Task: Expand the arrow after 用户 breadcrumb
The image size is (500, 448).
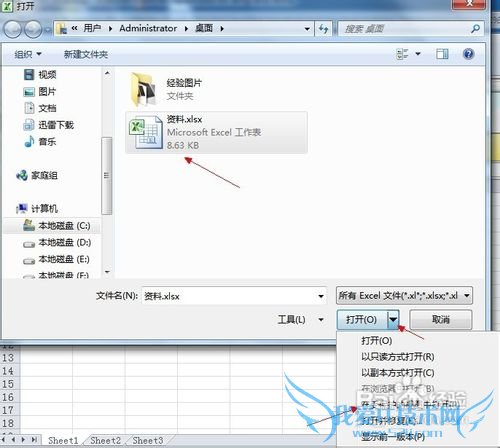Action: point(110,29)
